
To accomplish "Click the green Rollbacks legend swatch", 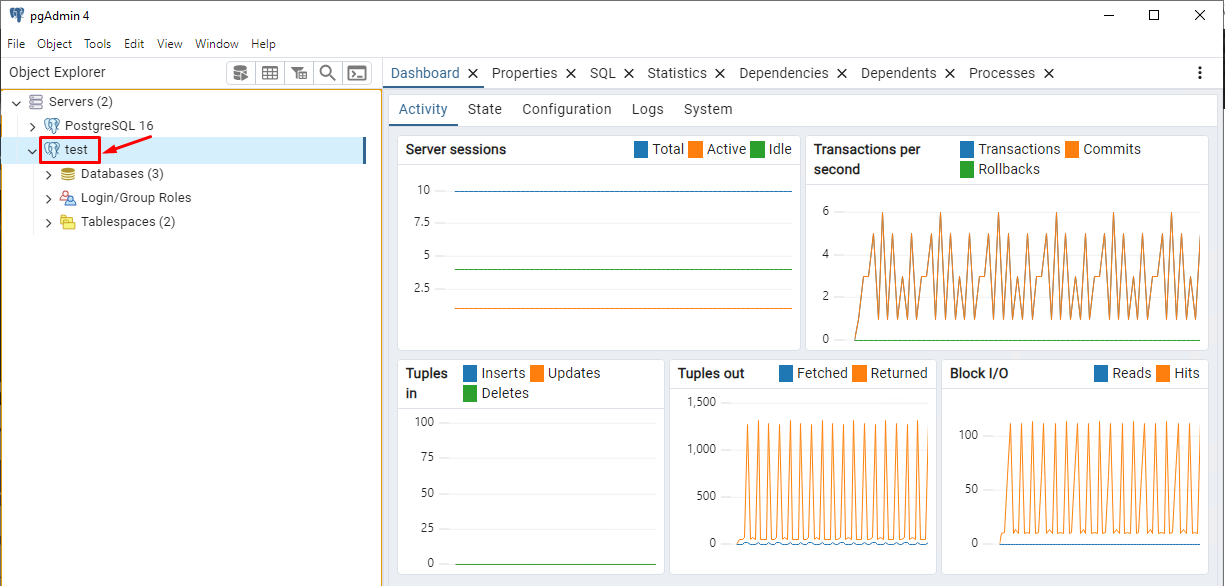I will coord(967,169).
